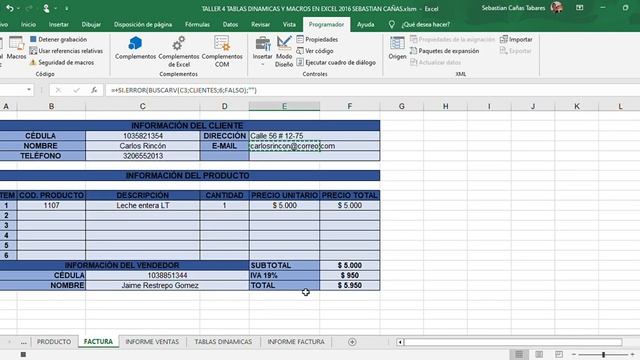
Task: Click Paquetes de expansión
Action: click(444, 51)
